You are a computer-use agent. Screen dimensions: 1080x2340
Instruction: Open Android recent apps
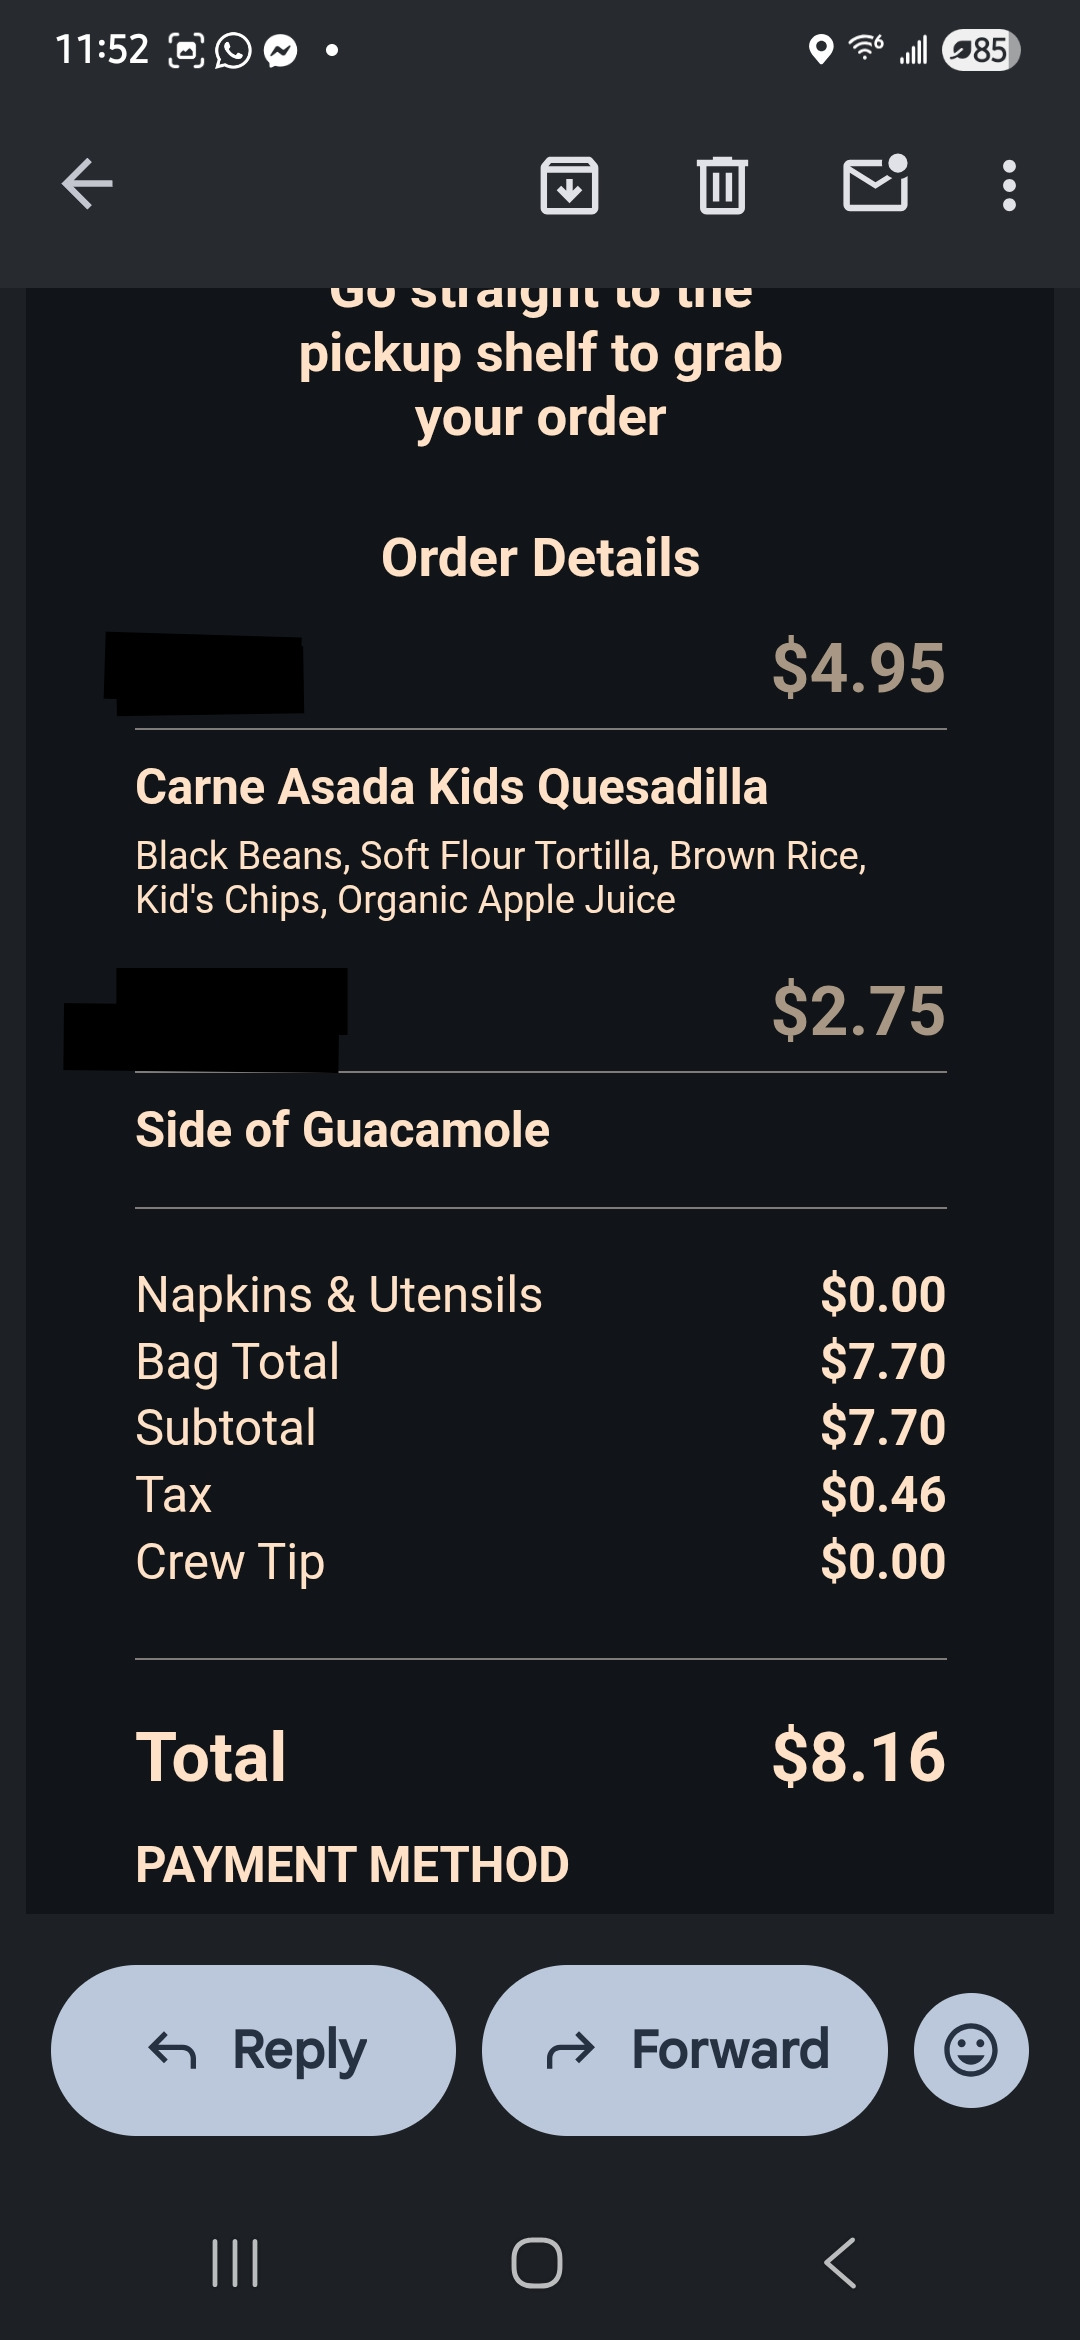236,2262
